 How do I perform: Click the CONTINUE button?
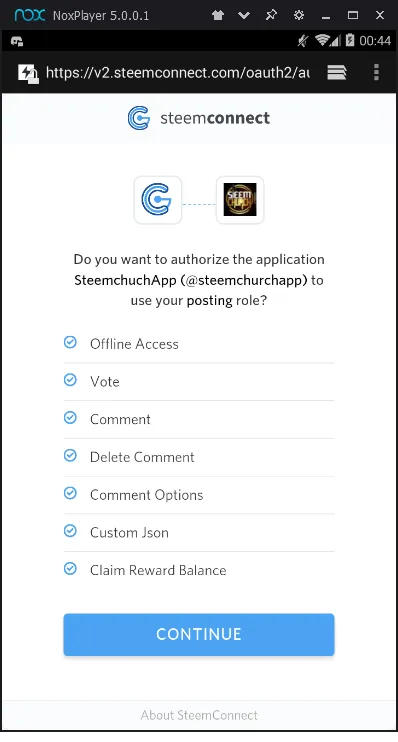tap(199, 635)
